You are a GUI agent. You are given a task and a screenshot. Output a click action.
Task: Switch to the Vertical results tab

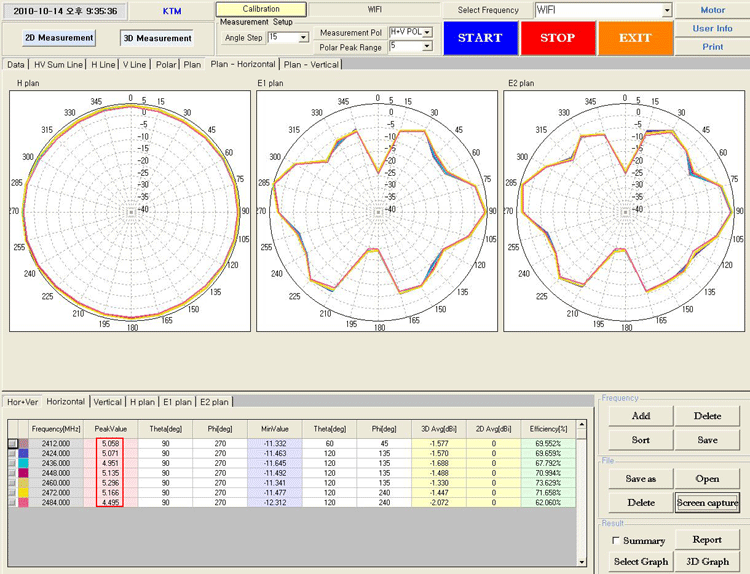[107, 402]
